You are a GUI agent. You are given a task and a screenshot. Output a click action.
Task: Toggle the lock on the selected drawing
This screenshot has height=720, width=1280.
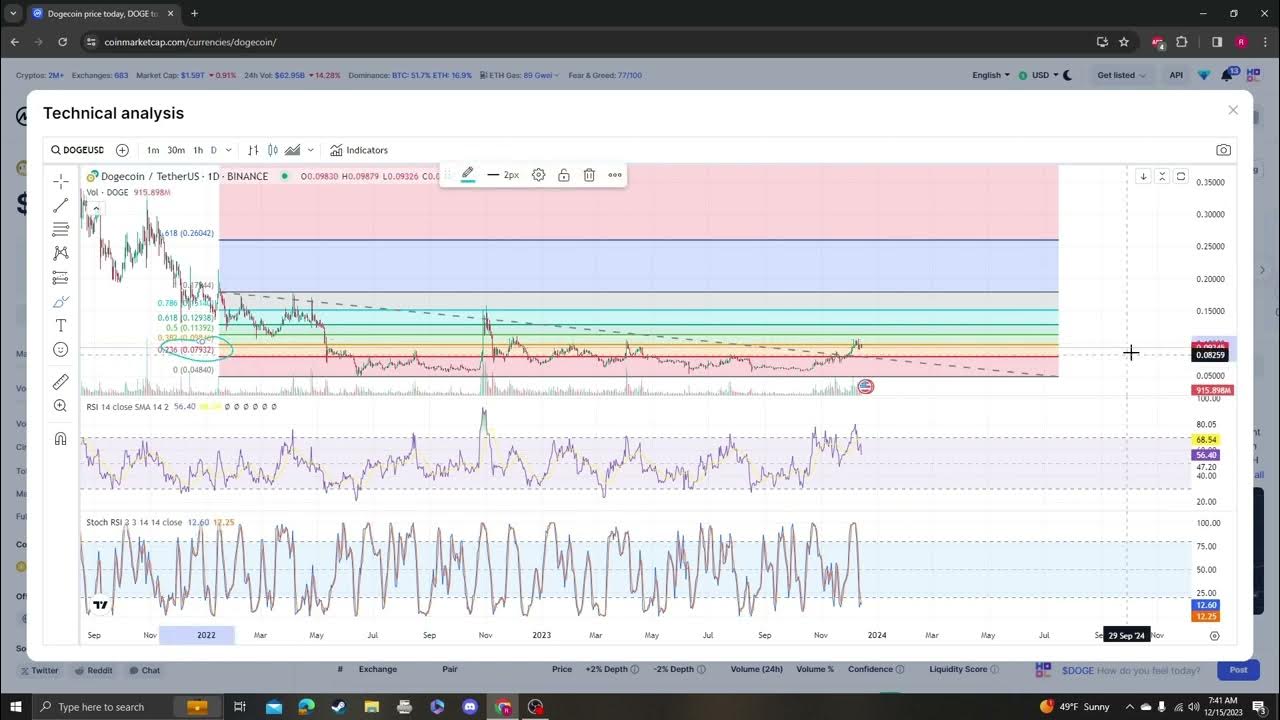pos(564,175)
